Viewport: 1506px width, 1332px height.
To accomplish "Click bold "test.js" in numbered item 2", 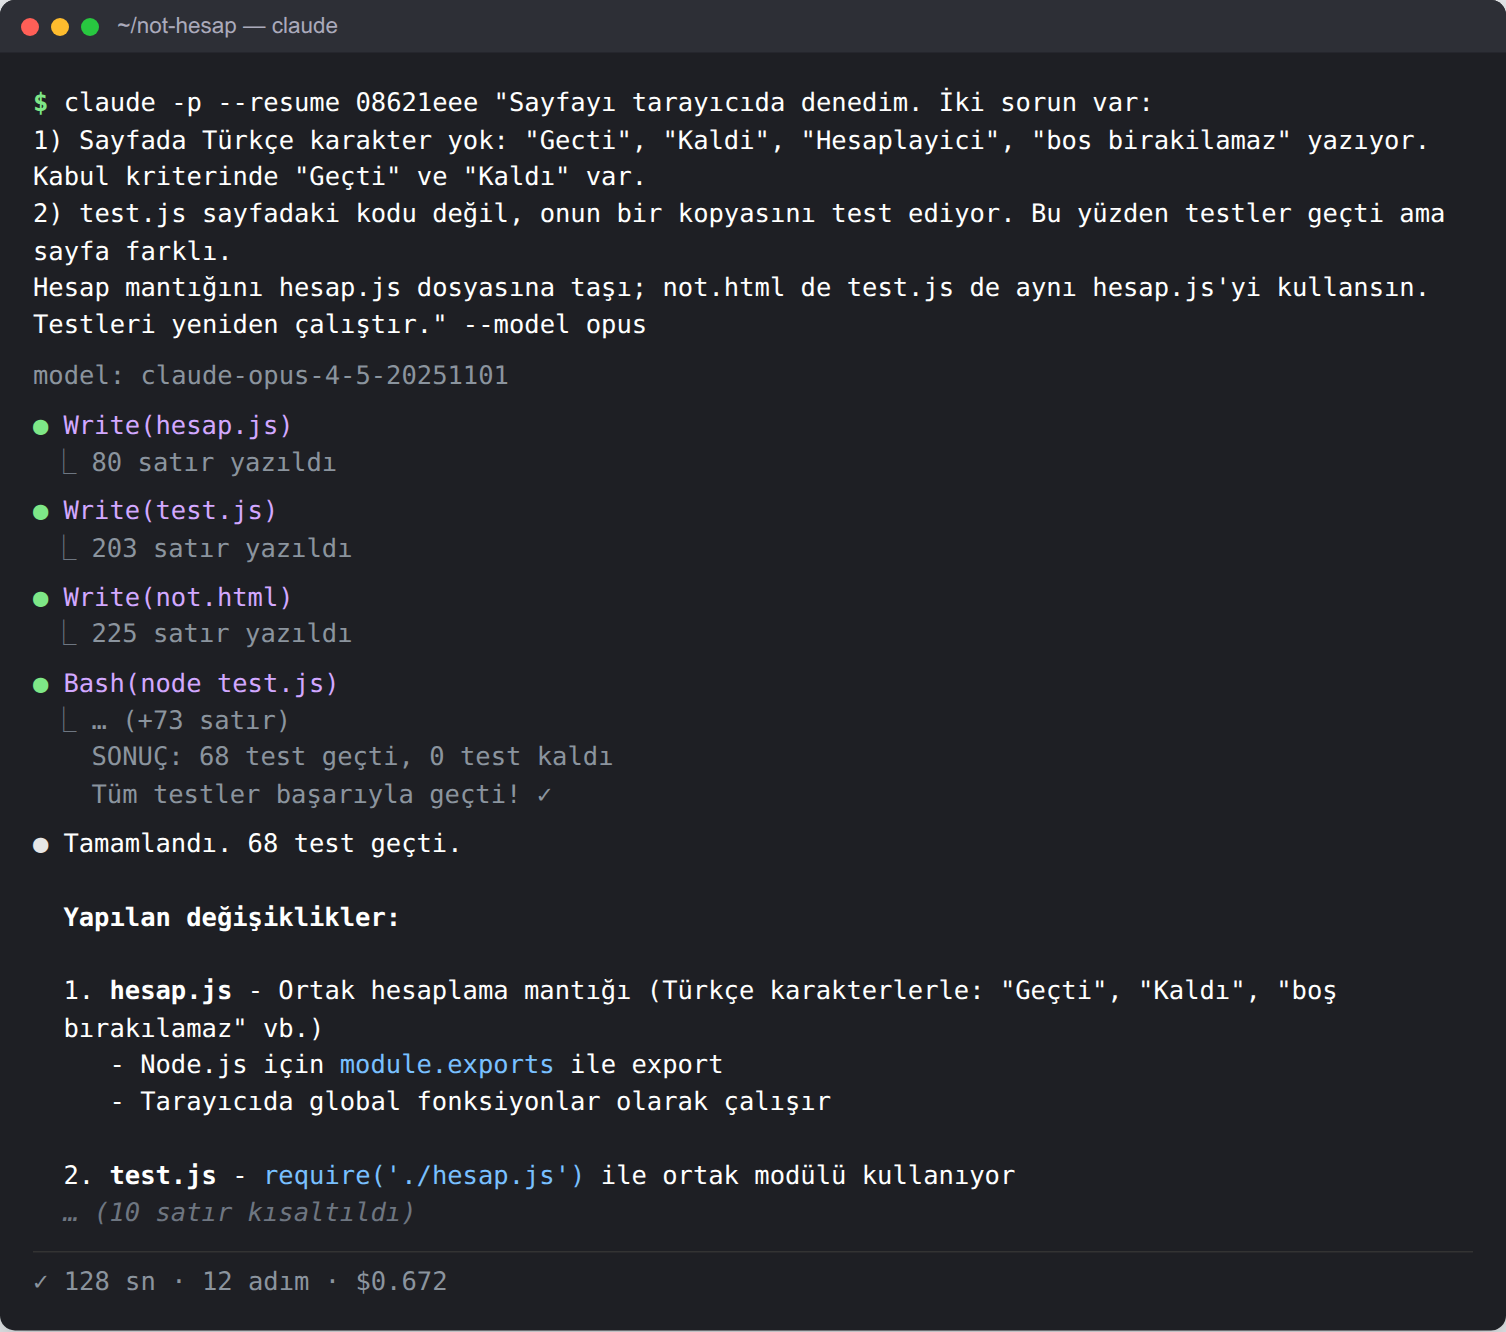I will 163,1176.
